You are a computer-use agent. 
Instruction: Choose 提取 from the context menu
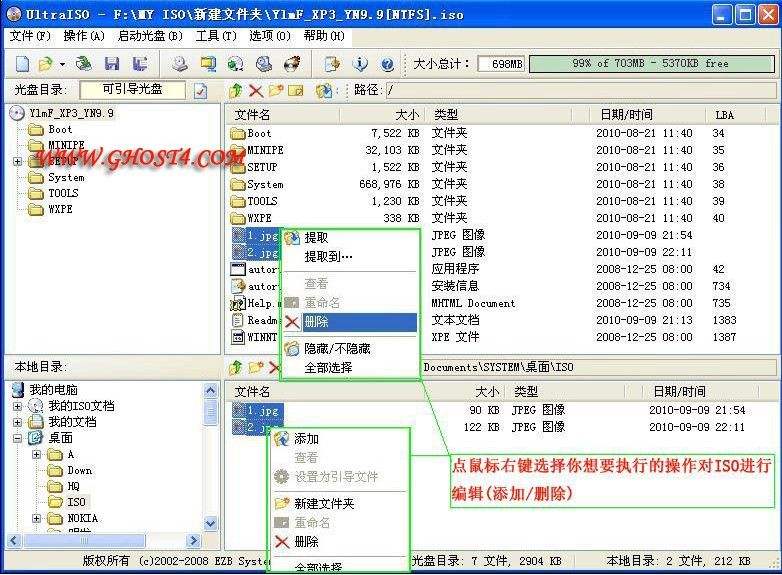pos(350,238)
